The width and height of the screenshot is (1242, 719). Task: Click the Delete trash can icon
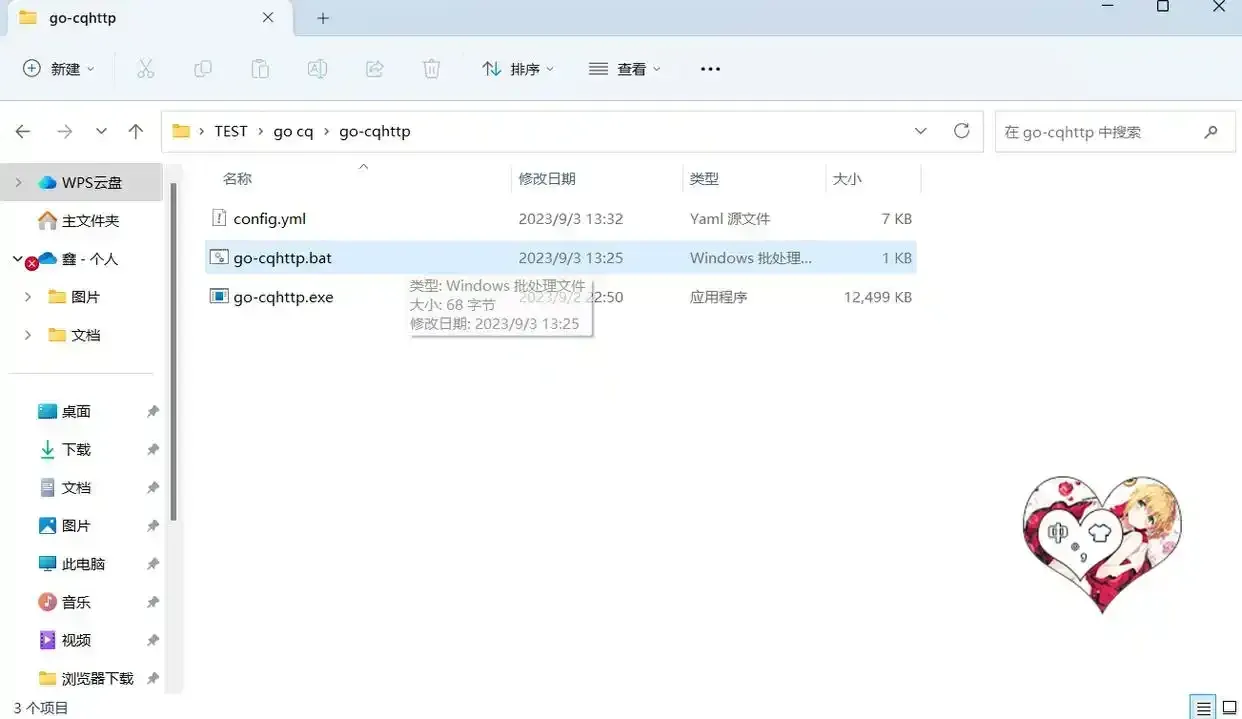tap(432, 69)
